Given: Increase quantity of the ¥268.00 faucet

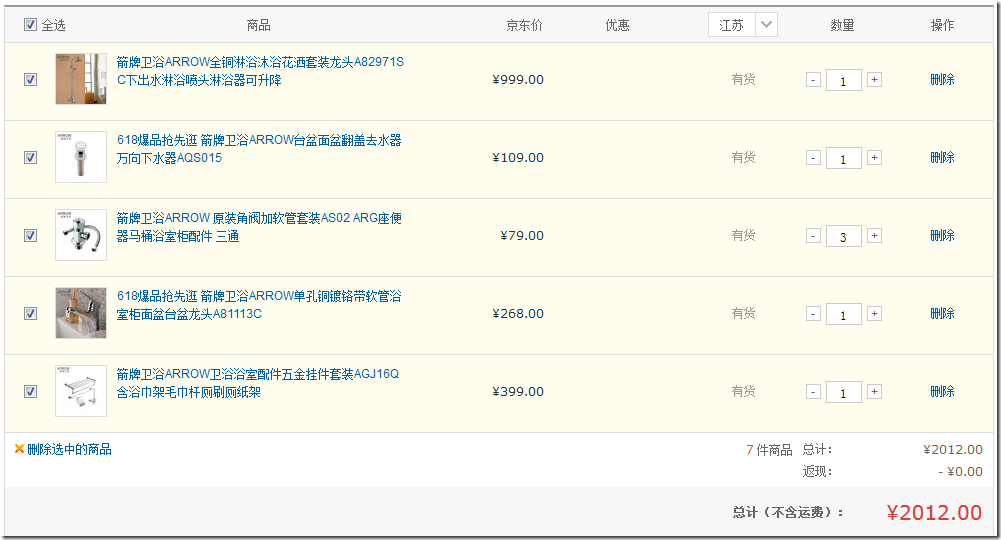Looking at the screenshot, I should click(875, 313).
